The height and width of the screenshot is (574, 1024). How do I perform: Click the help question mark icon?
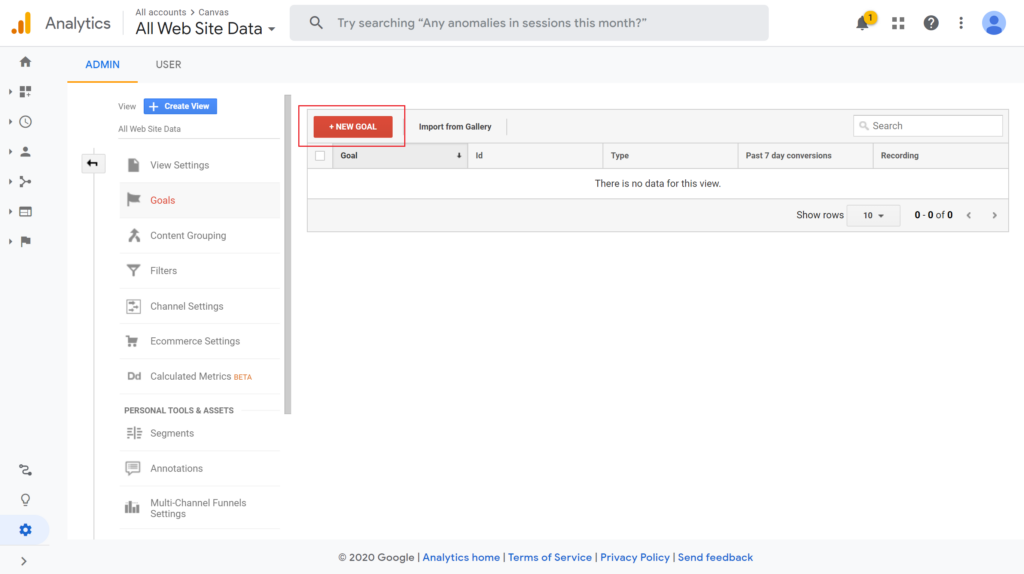click(931, 23)
